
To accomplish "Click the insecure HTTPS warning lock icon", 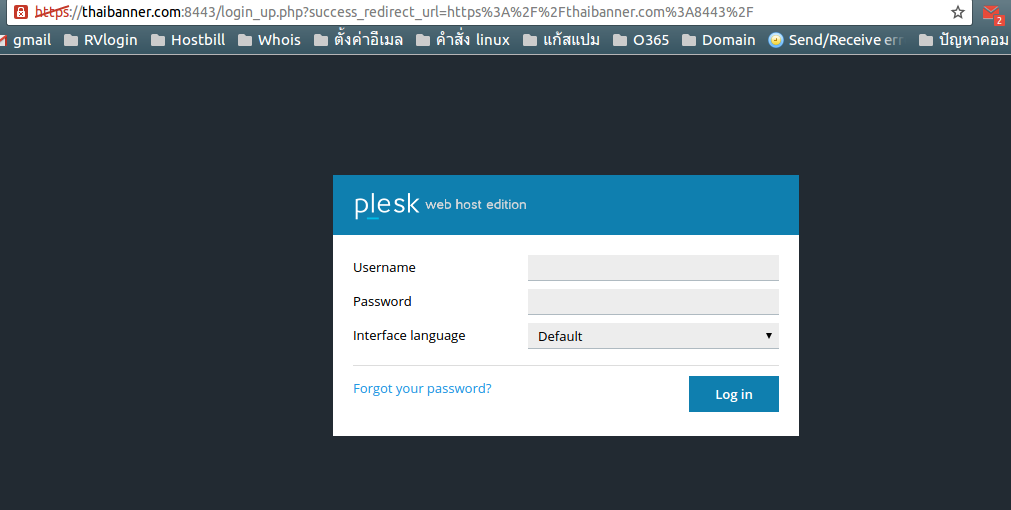I will pos(20,12).
